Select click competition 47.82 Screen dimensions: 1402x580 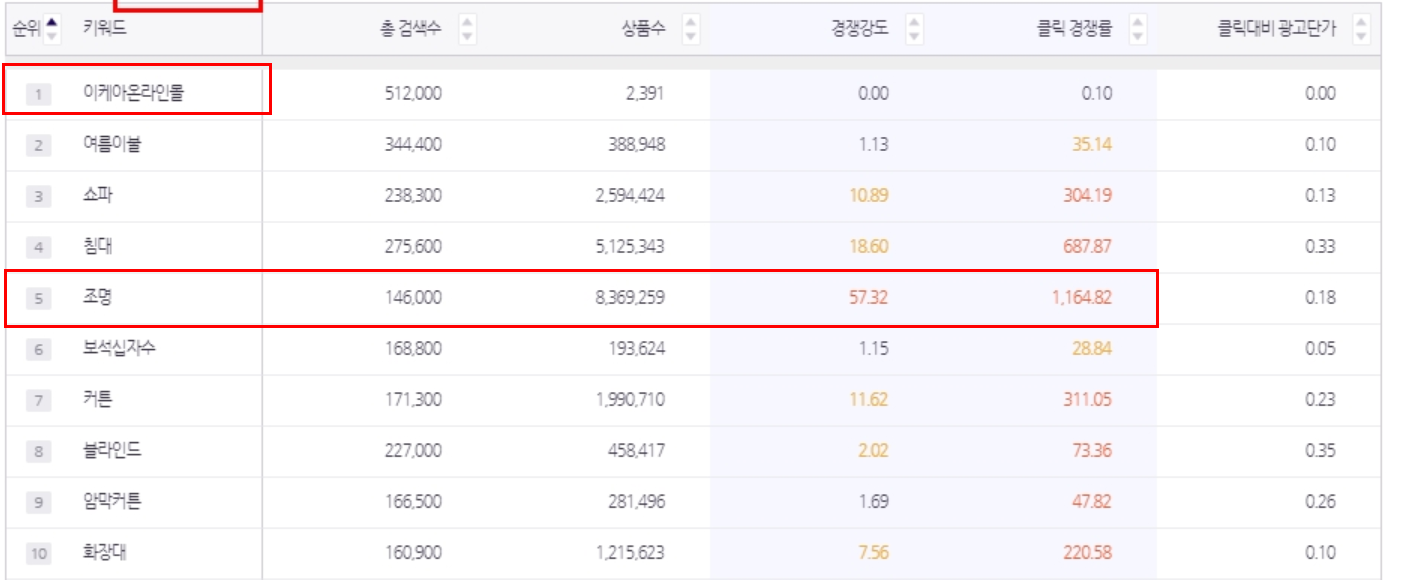click(x=1092, y=502)
